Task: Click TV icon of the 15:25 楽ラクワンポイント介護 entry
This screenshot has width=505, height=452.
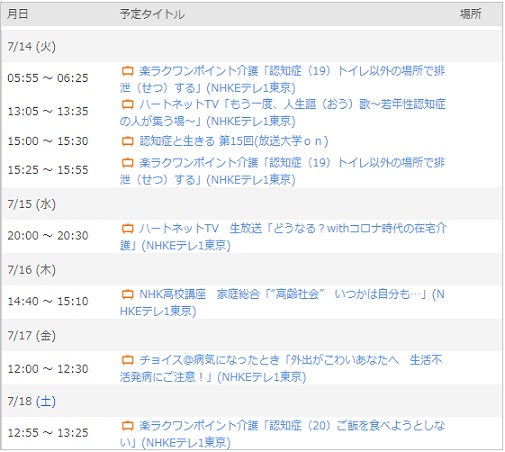Action: pos(127,163)
